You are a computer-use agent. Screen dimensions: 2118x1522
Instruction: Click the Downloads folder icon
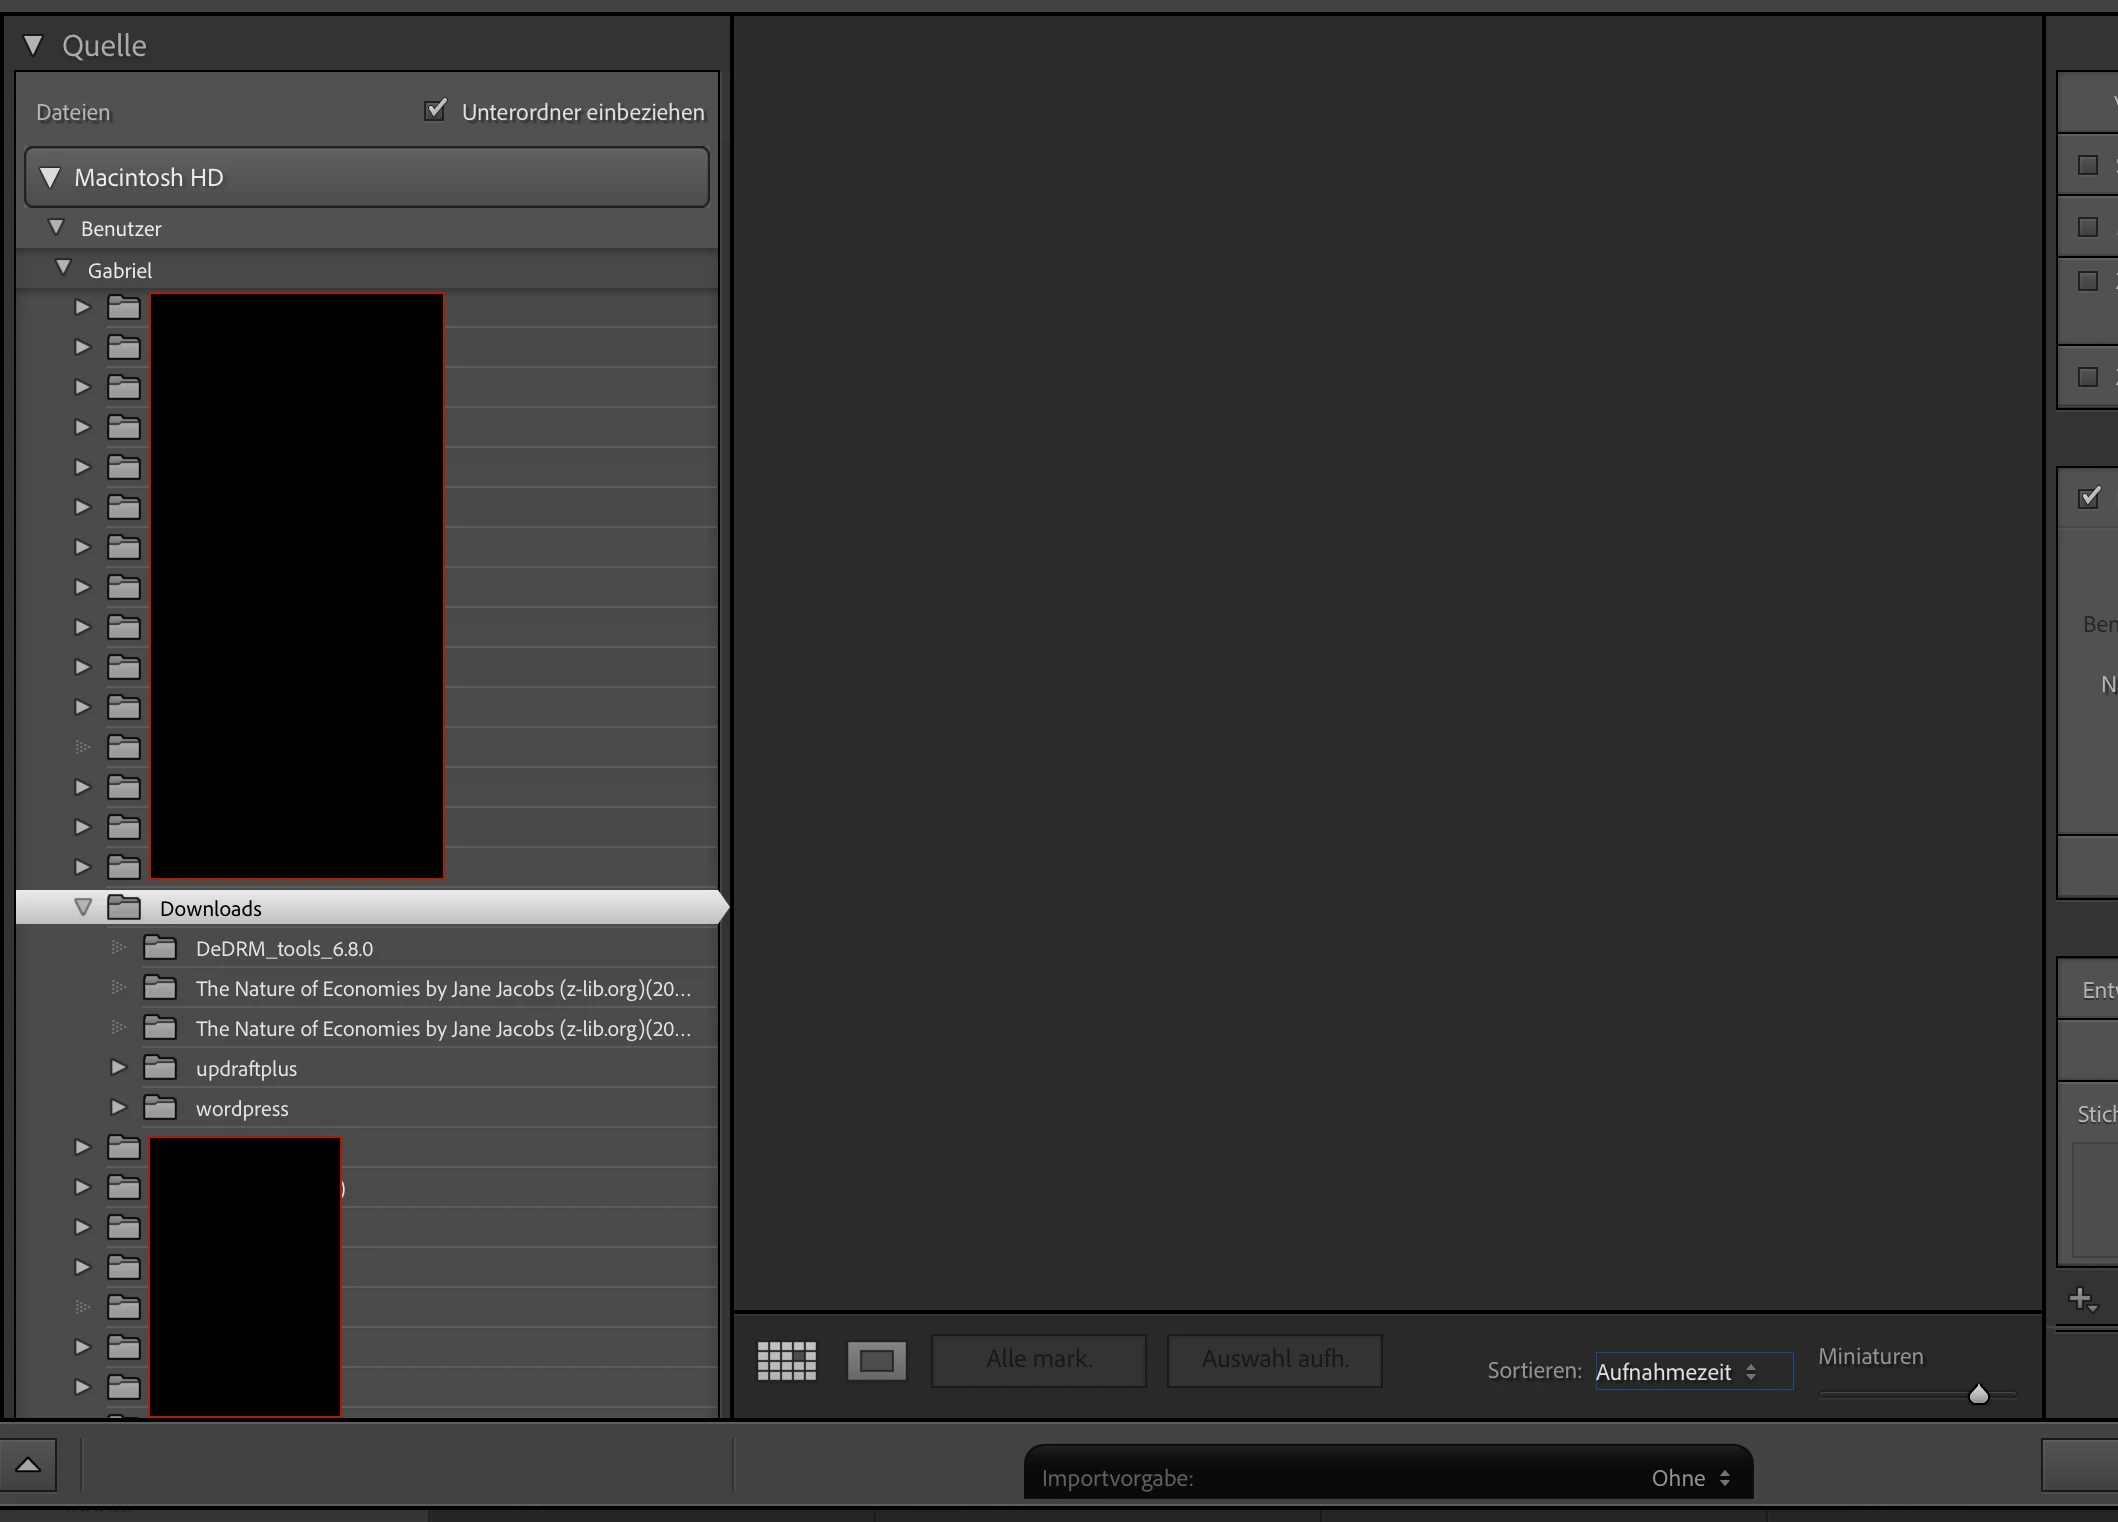pyautogui.click(x=124, y=908)
